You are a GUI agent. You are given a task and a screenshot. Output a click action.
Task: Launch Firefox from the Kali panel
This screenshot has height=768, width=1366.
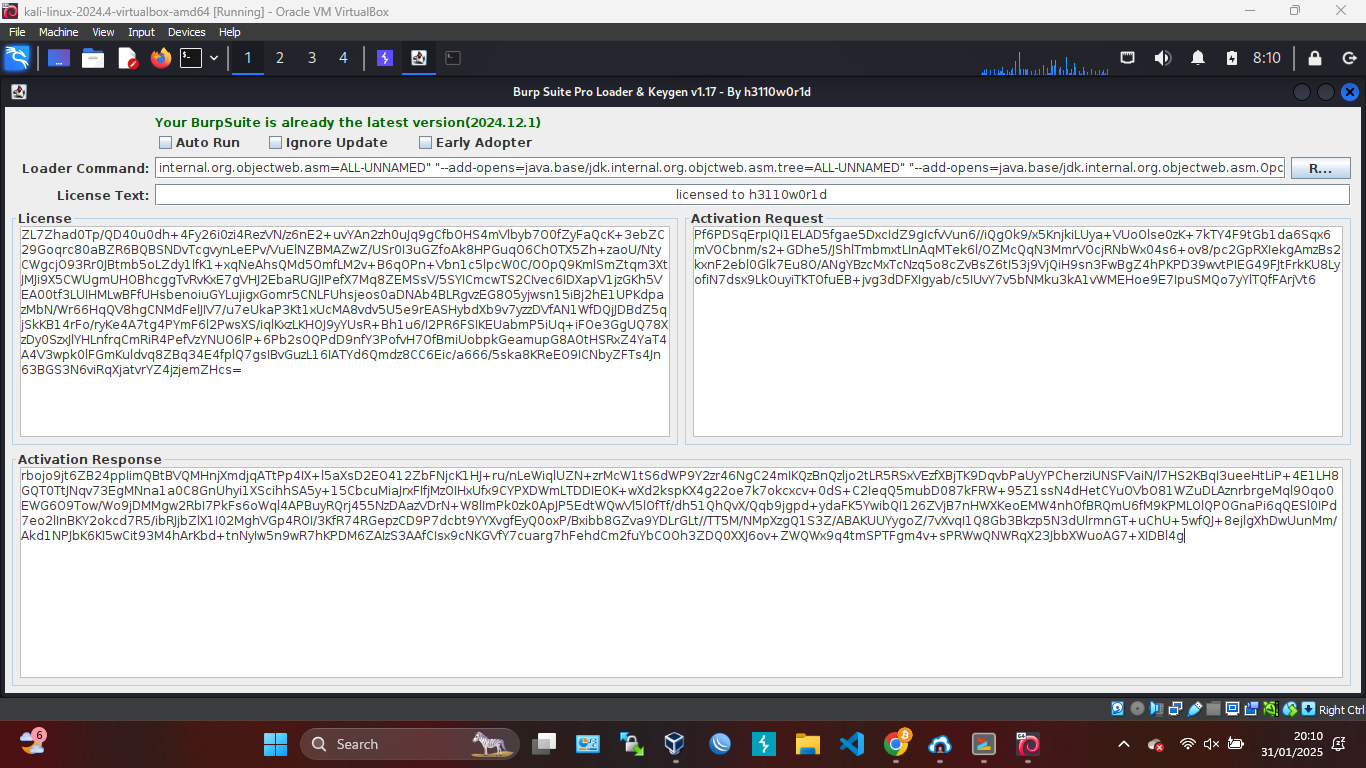161,58
